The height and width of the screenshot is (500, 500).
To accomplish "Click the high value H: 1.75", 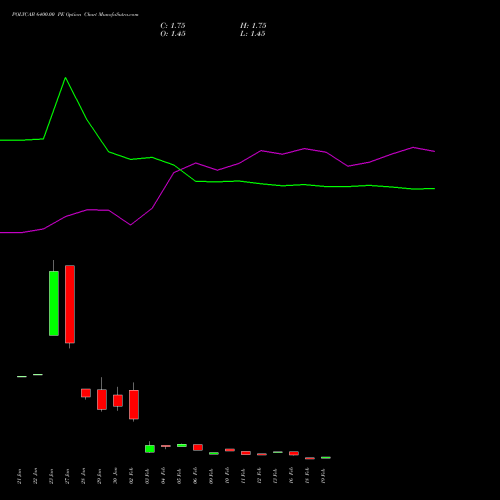I will click(x=253, y=26).
